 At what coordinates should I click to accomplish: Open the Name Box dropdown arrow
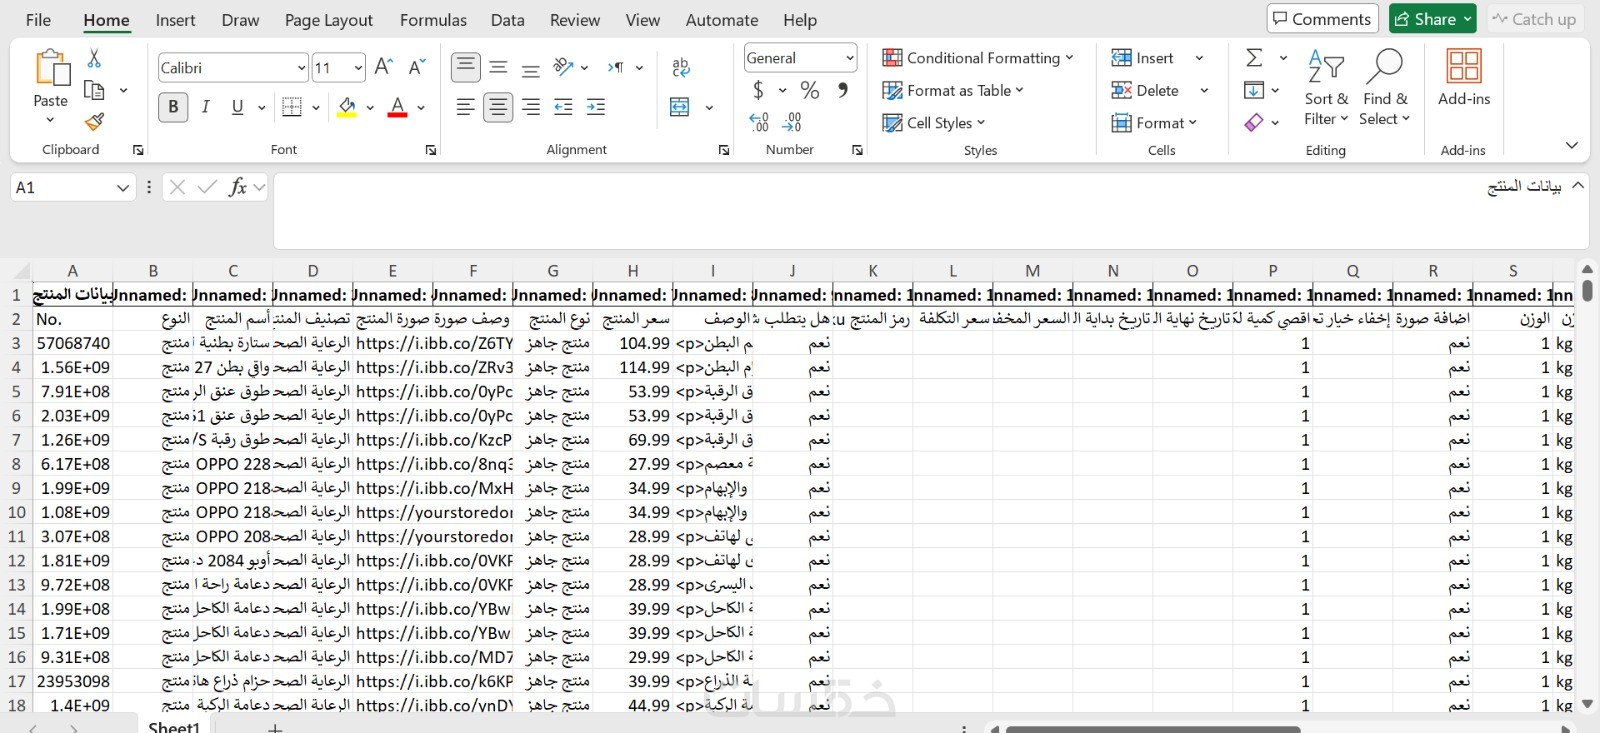123,187
